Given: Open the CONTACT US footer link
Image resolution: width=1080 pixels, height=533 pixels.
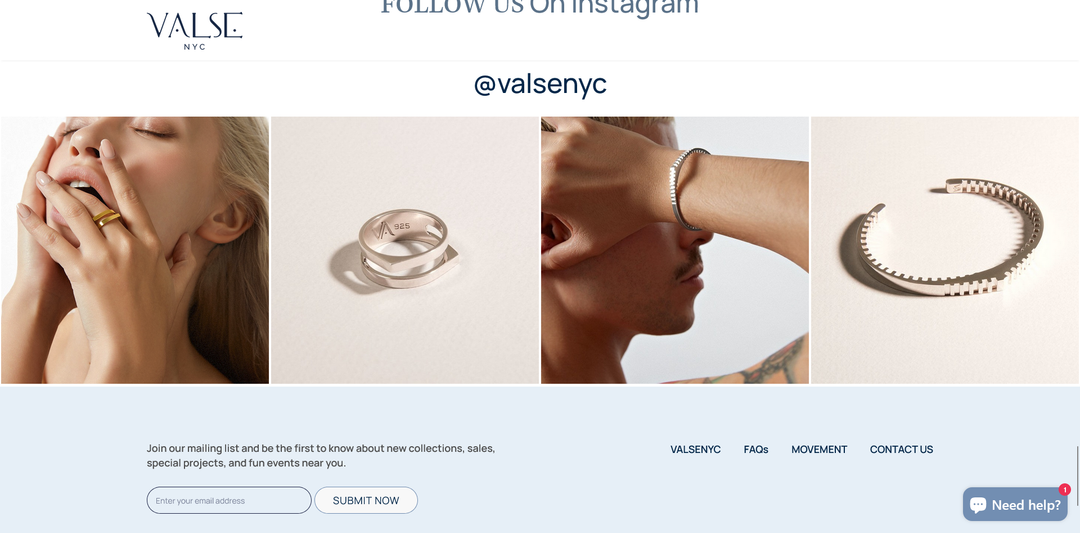Looking at the screenshot, I should click(x=902, y=450).
